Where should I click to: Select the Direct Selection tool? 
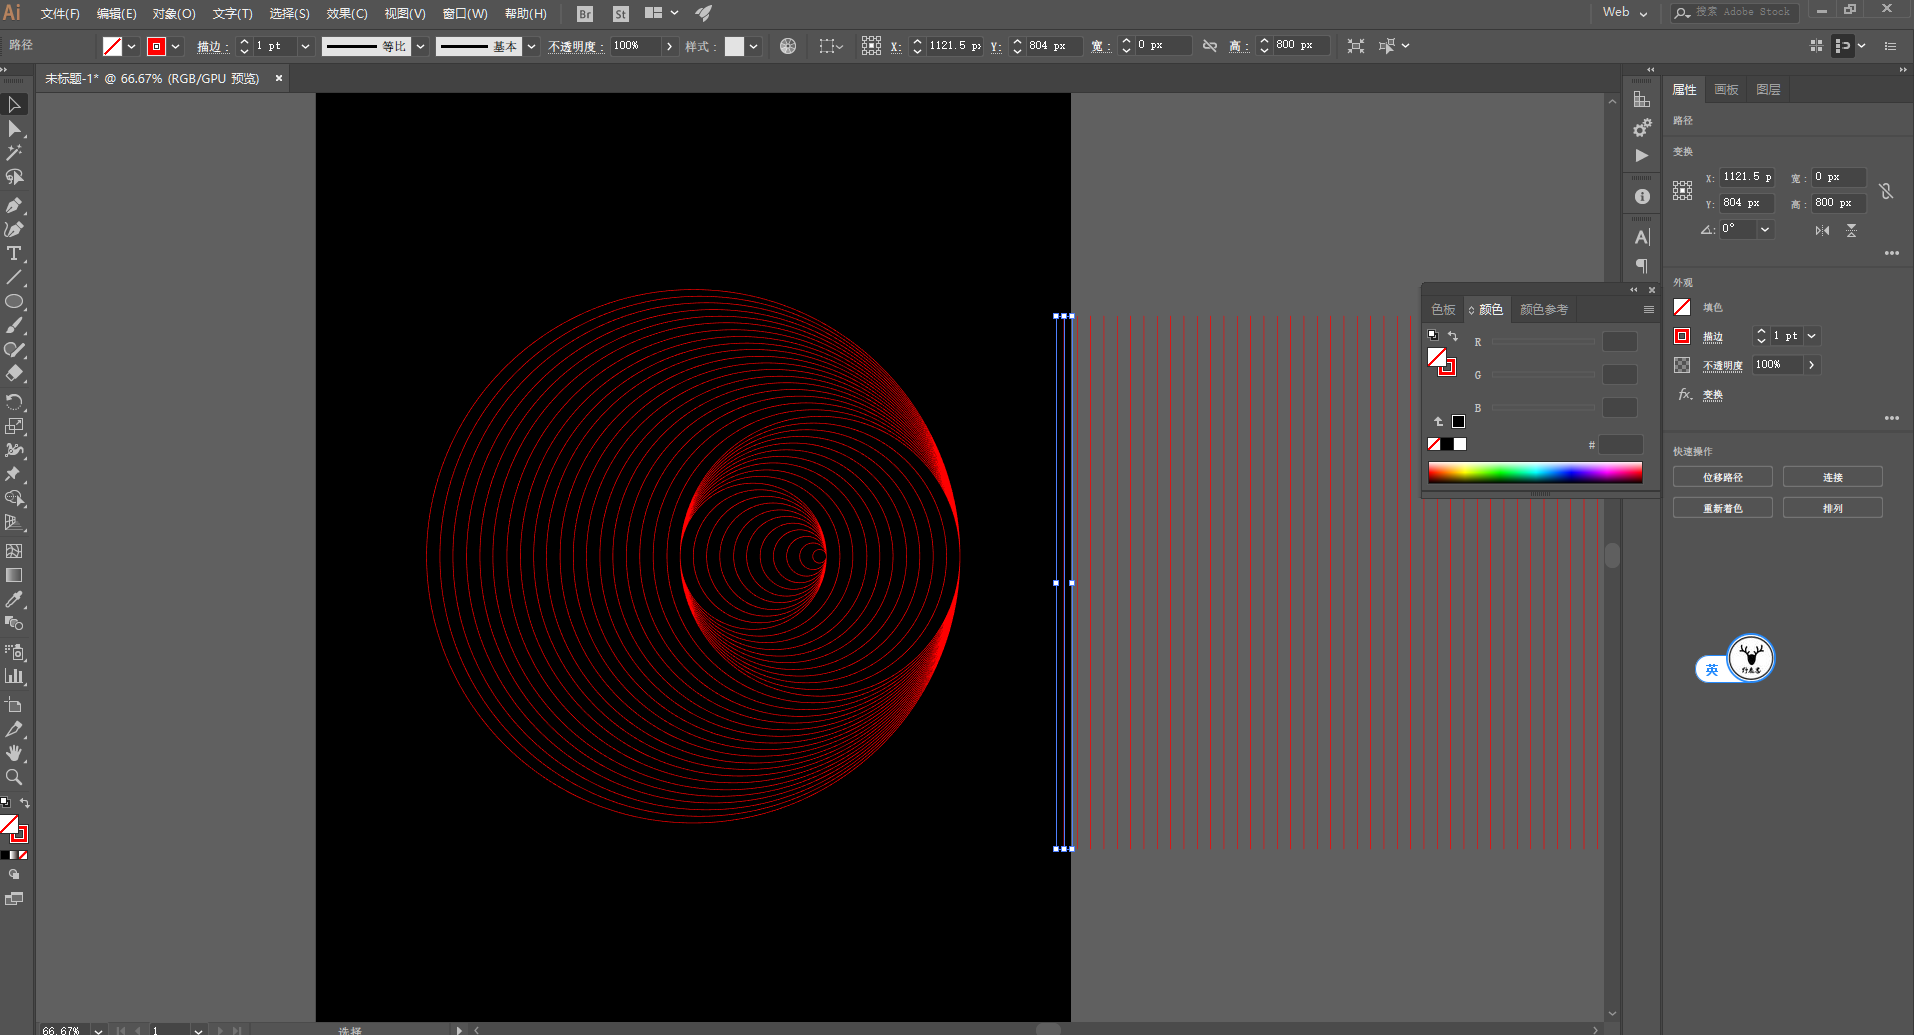[14, 129]
